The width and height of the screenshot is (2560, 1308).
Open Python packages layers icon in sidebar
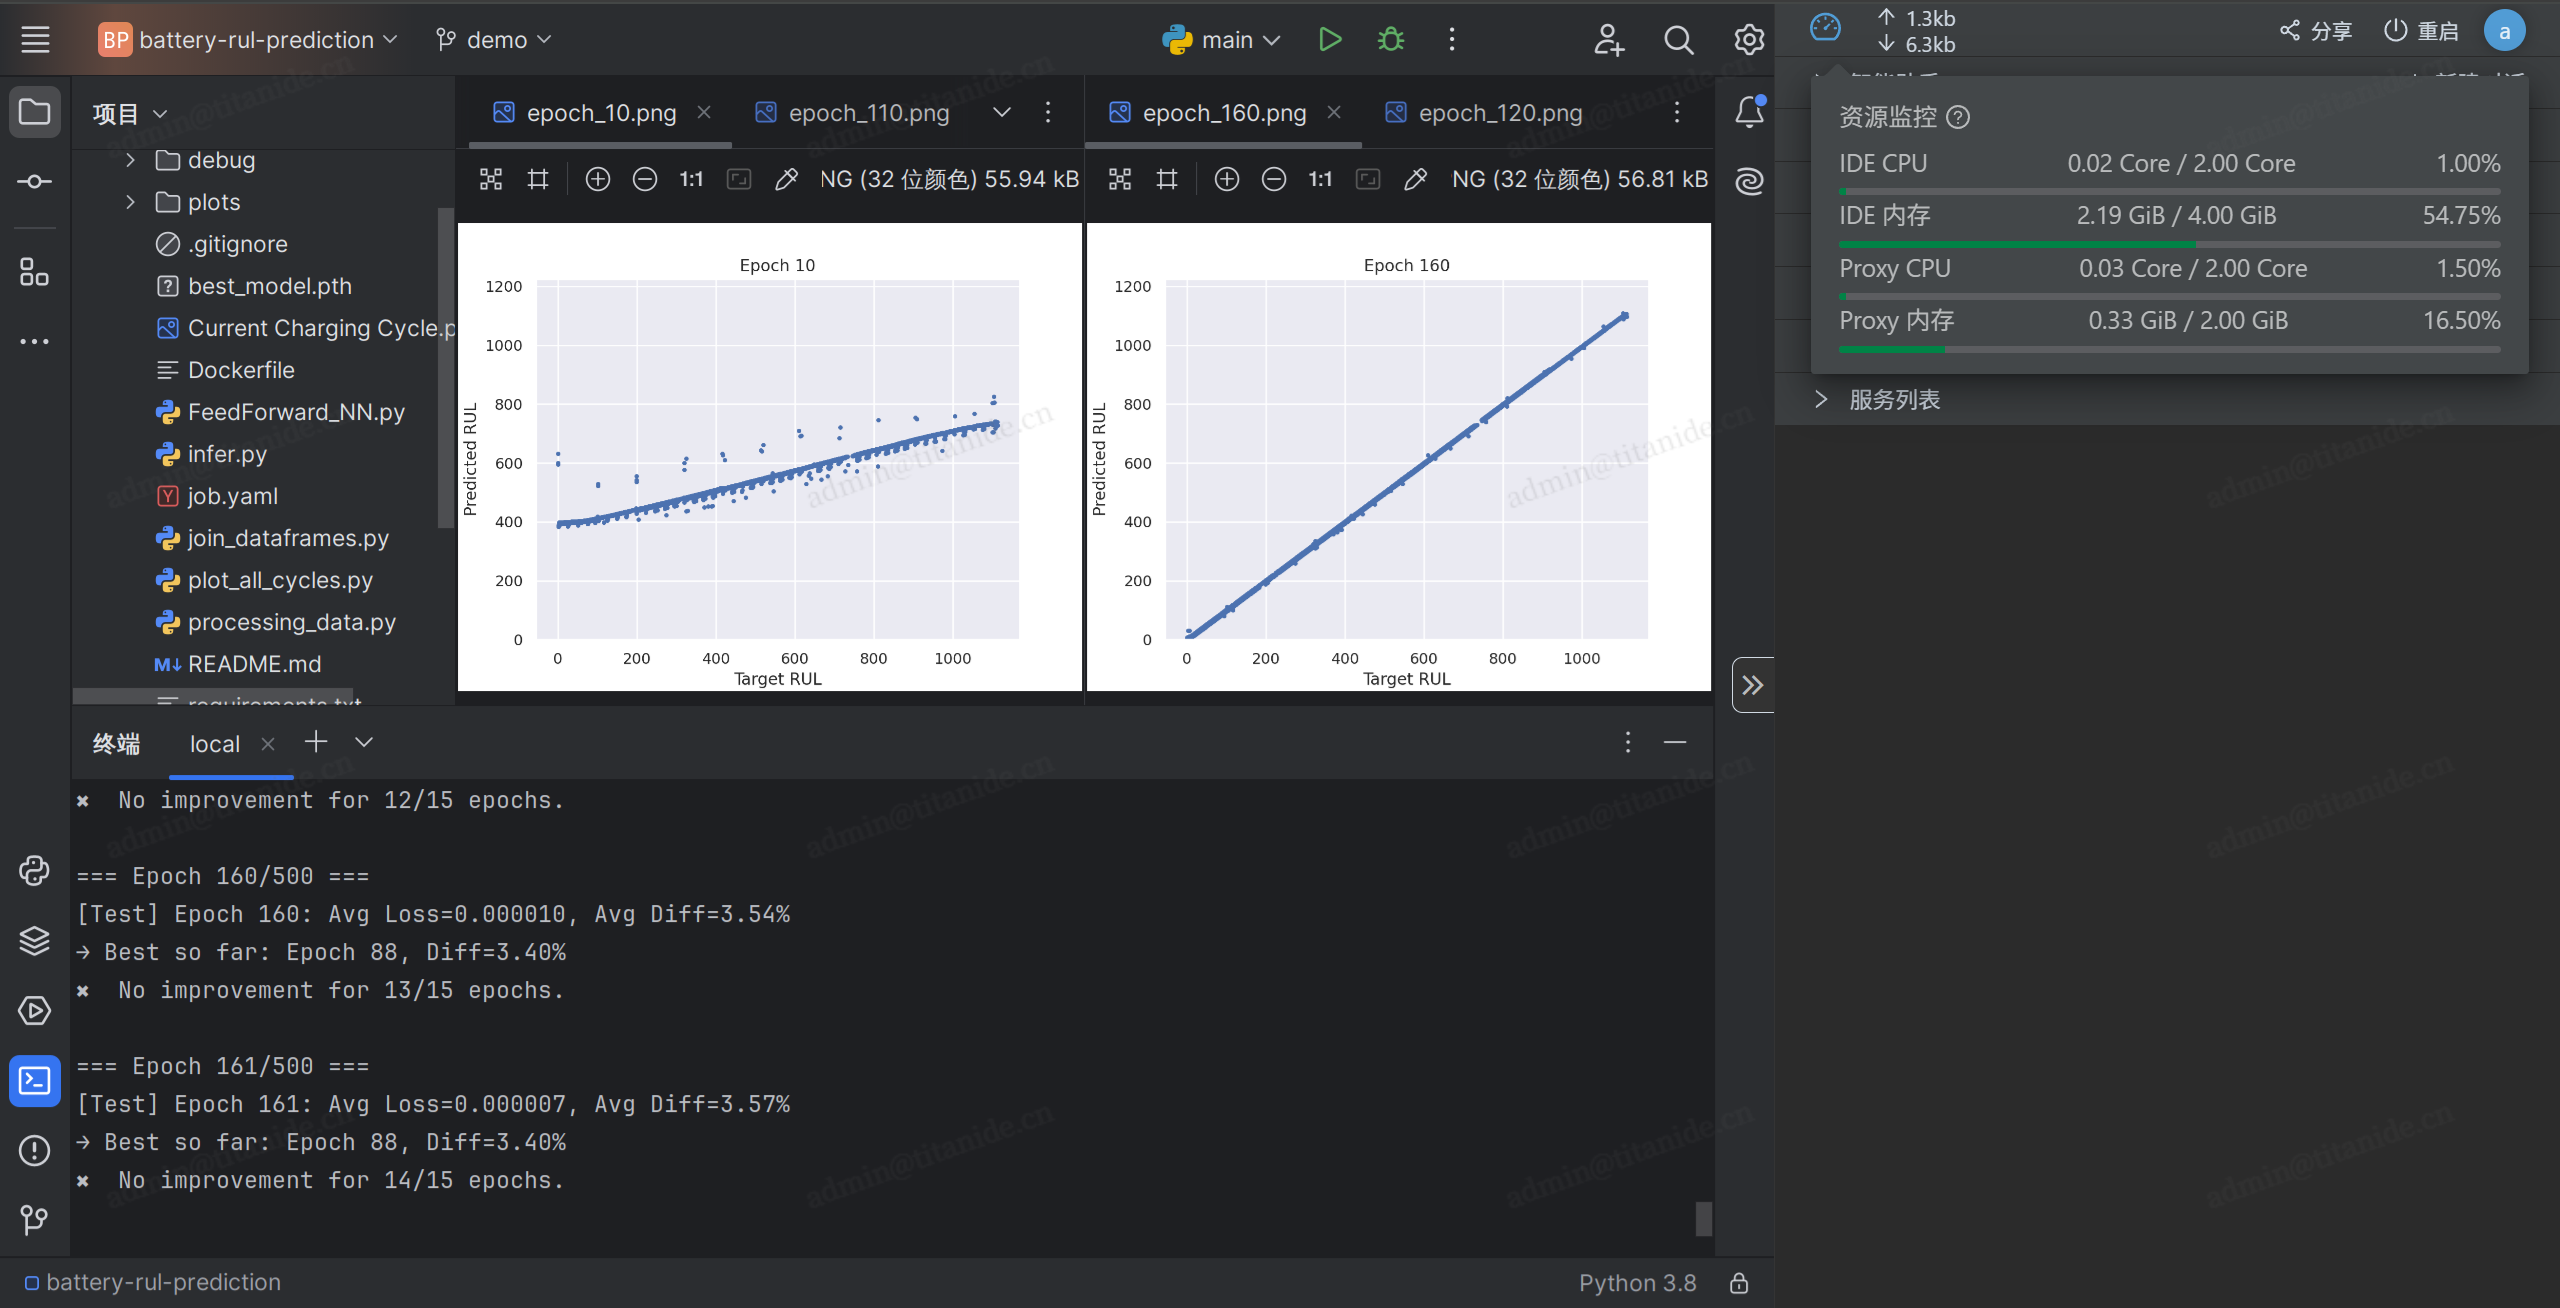click(34, 940)
